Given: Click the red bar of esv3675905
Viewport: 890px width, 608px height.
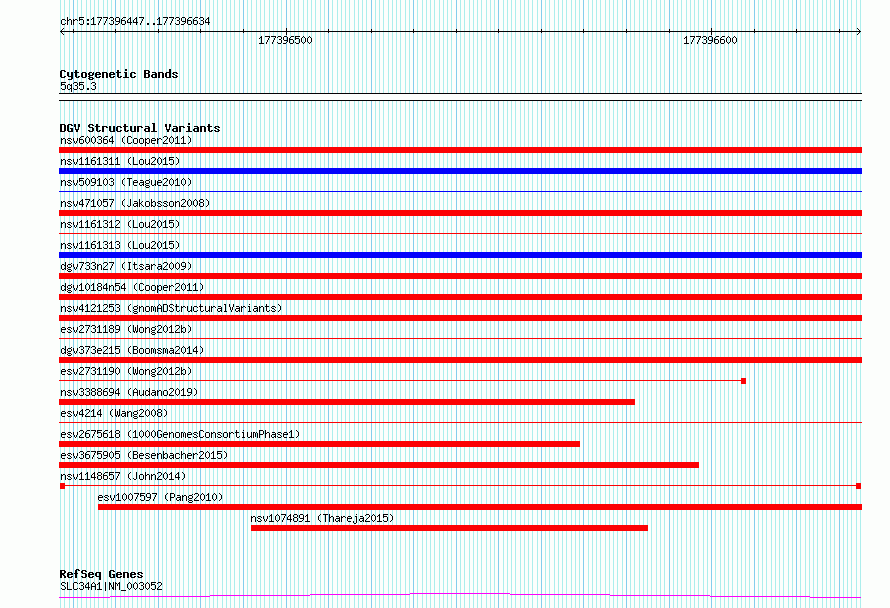Looking at the screenshot, I should [x=379, y=465].
